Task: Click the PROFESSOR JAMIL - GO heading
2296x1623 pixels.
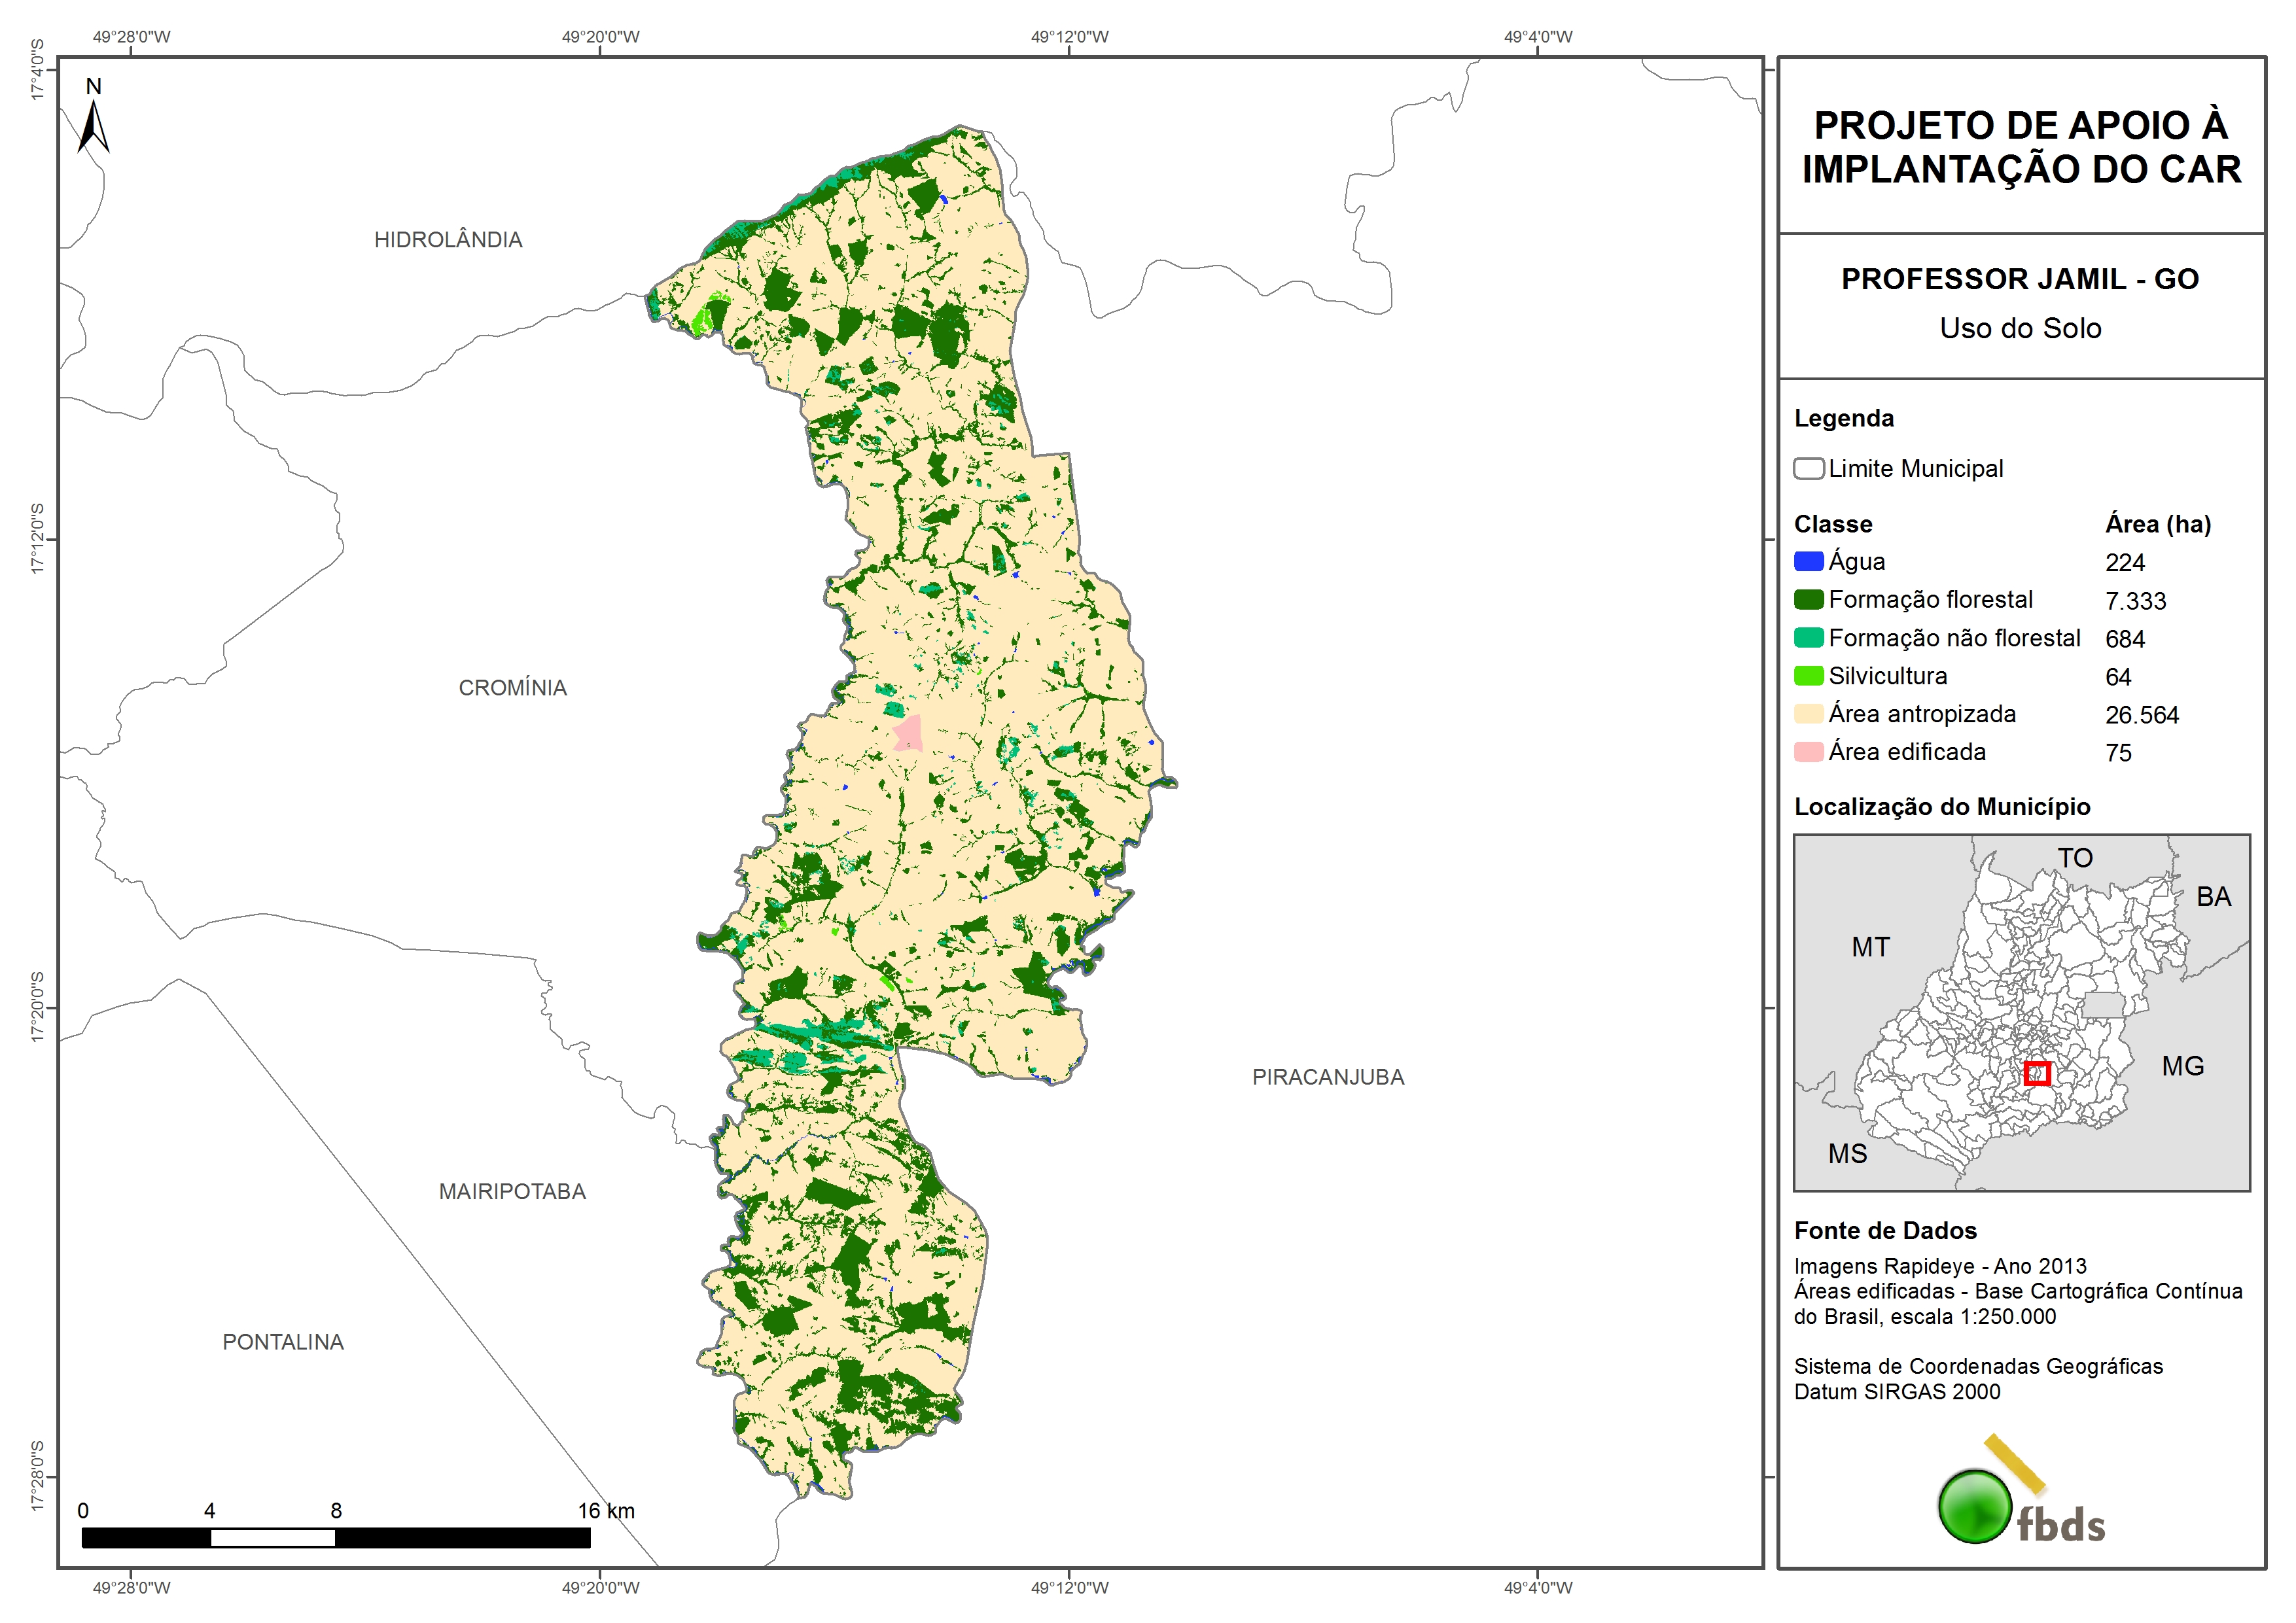Action: pyautogui.click(x=2020, y=279)
